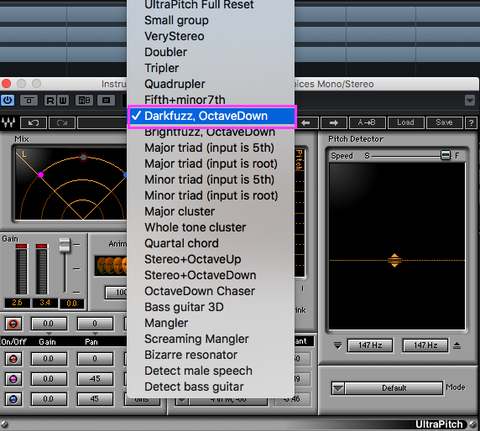
Task: Open help with the question mark button
Action: click(471, 123)
